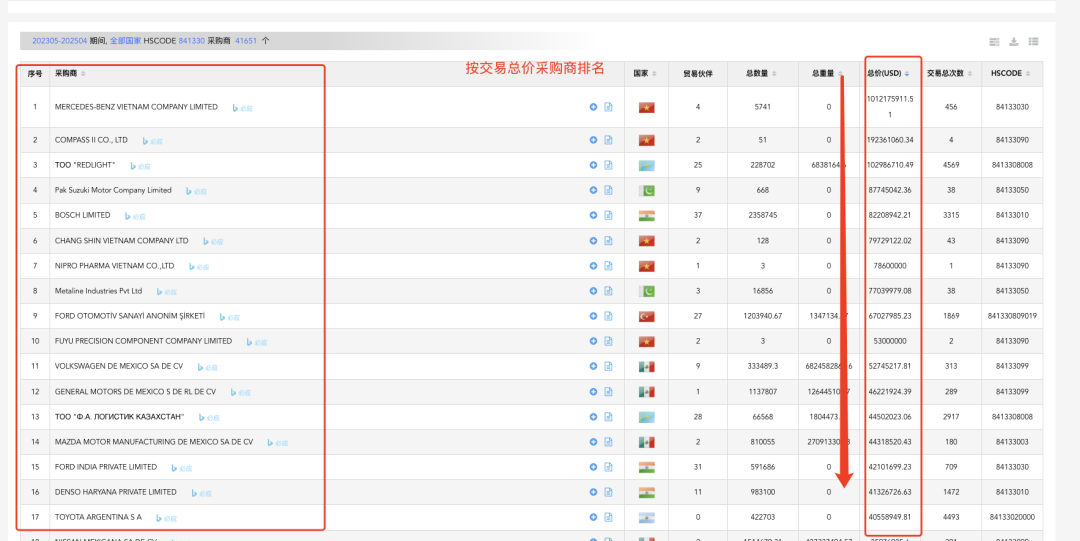Click the 序号 column header

(35, 74)
